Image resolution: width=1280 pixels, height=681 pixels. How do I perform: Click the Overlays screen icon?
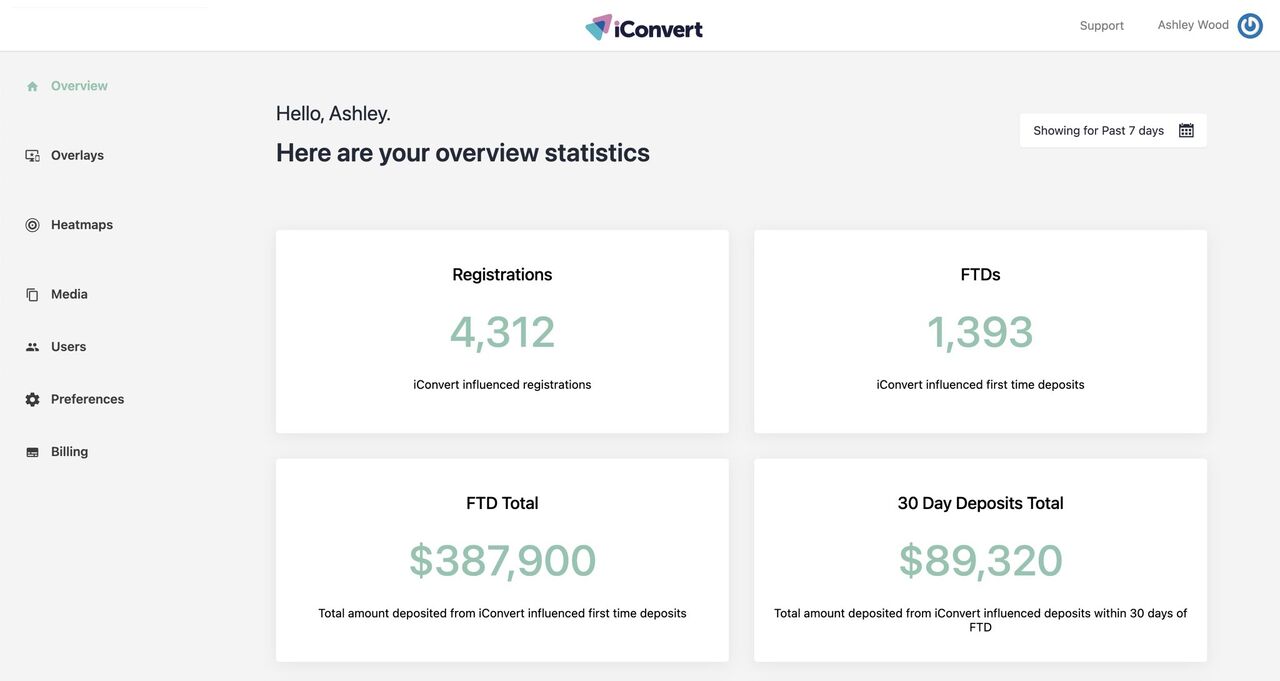tap(32, 156)
